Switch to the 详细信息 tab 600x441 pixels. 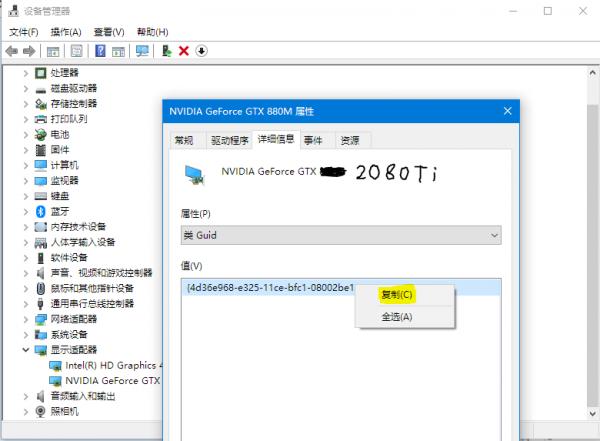click(276, 139)
